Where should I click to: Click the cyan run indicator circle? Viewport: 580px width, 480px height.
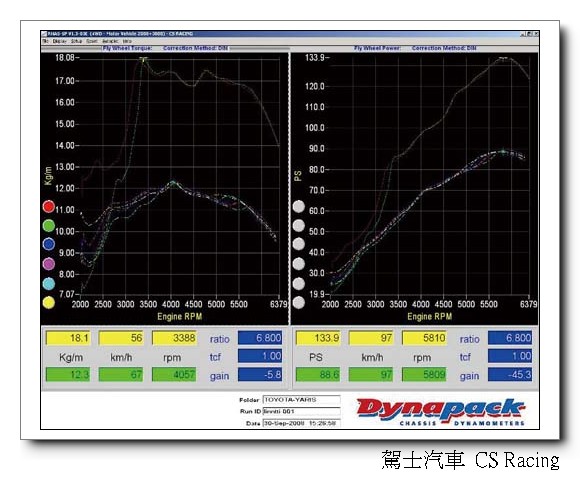(48, 284)
